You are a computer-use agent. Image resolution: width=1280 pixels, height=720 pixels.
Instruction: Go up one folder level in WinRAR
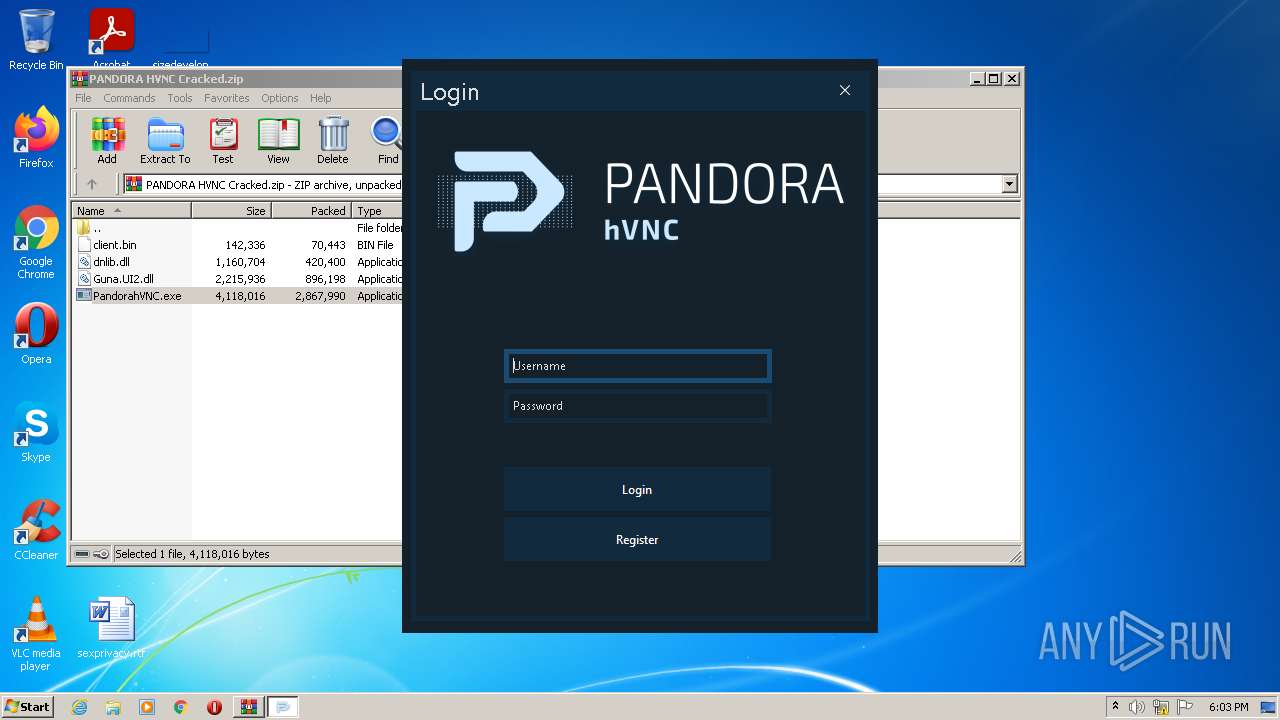pos(92,184)
